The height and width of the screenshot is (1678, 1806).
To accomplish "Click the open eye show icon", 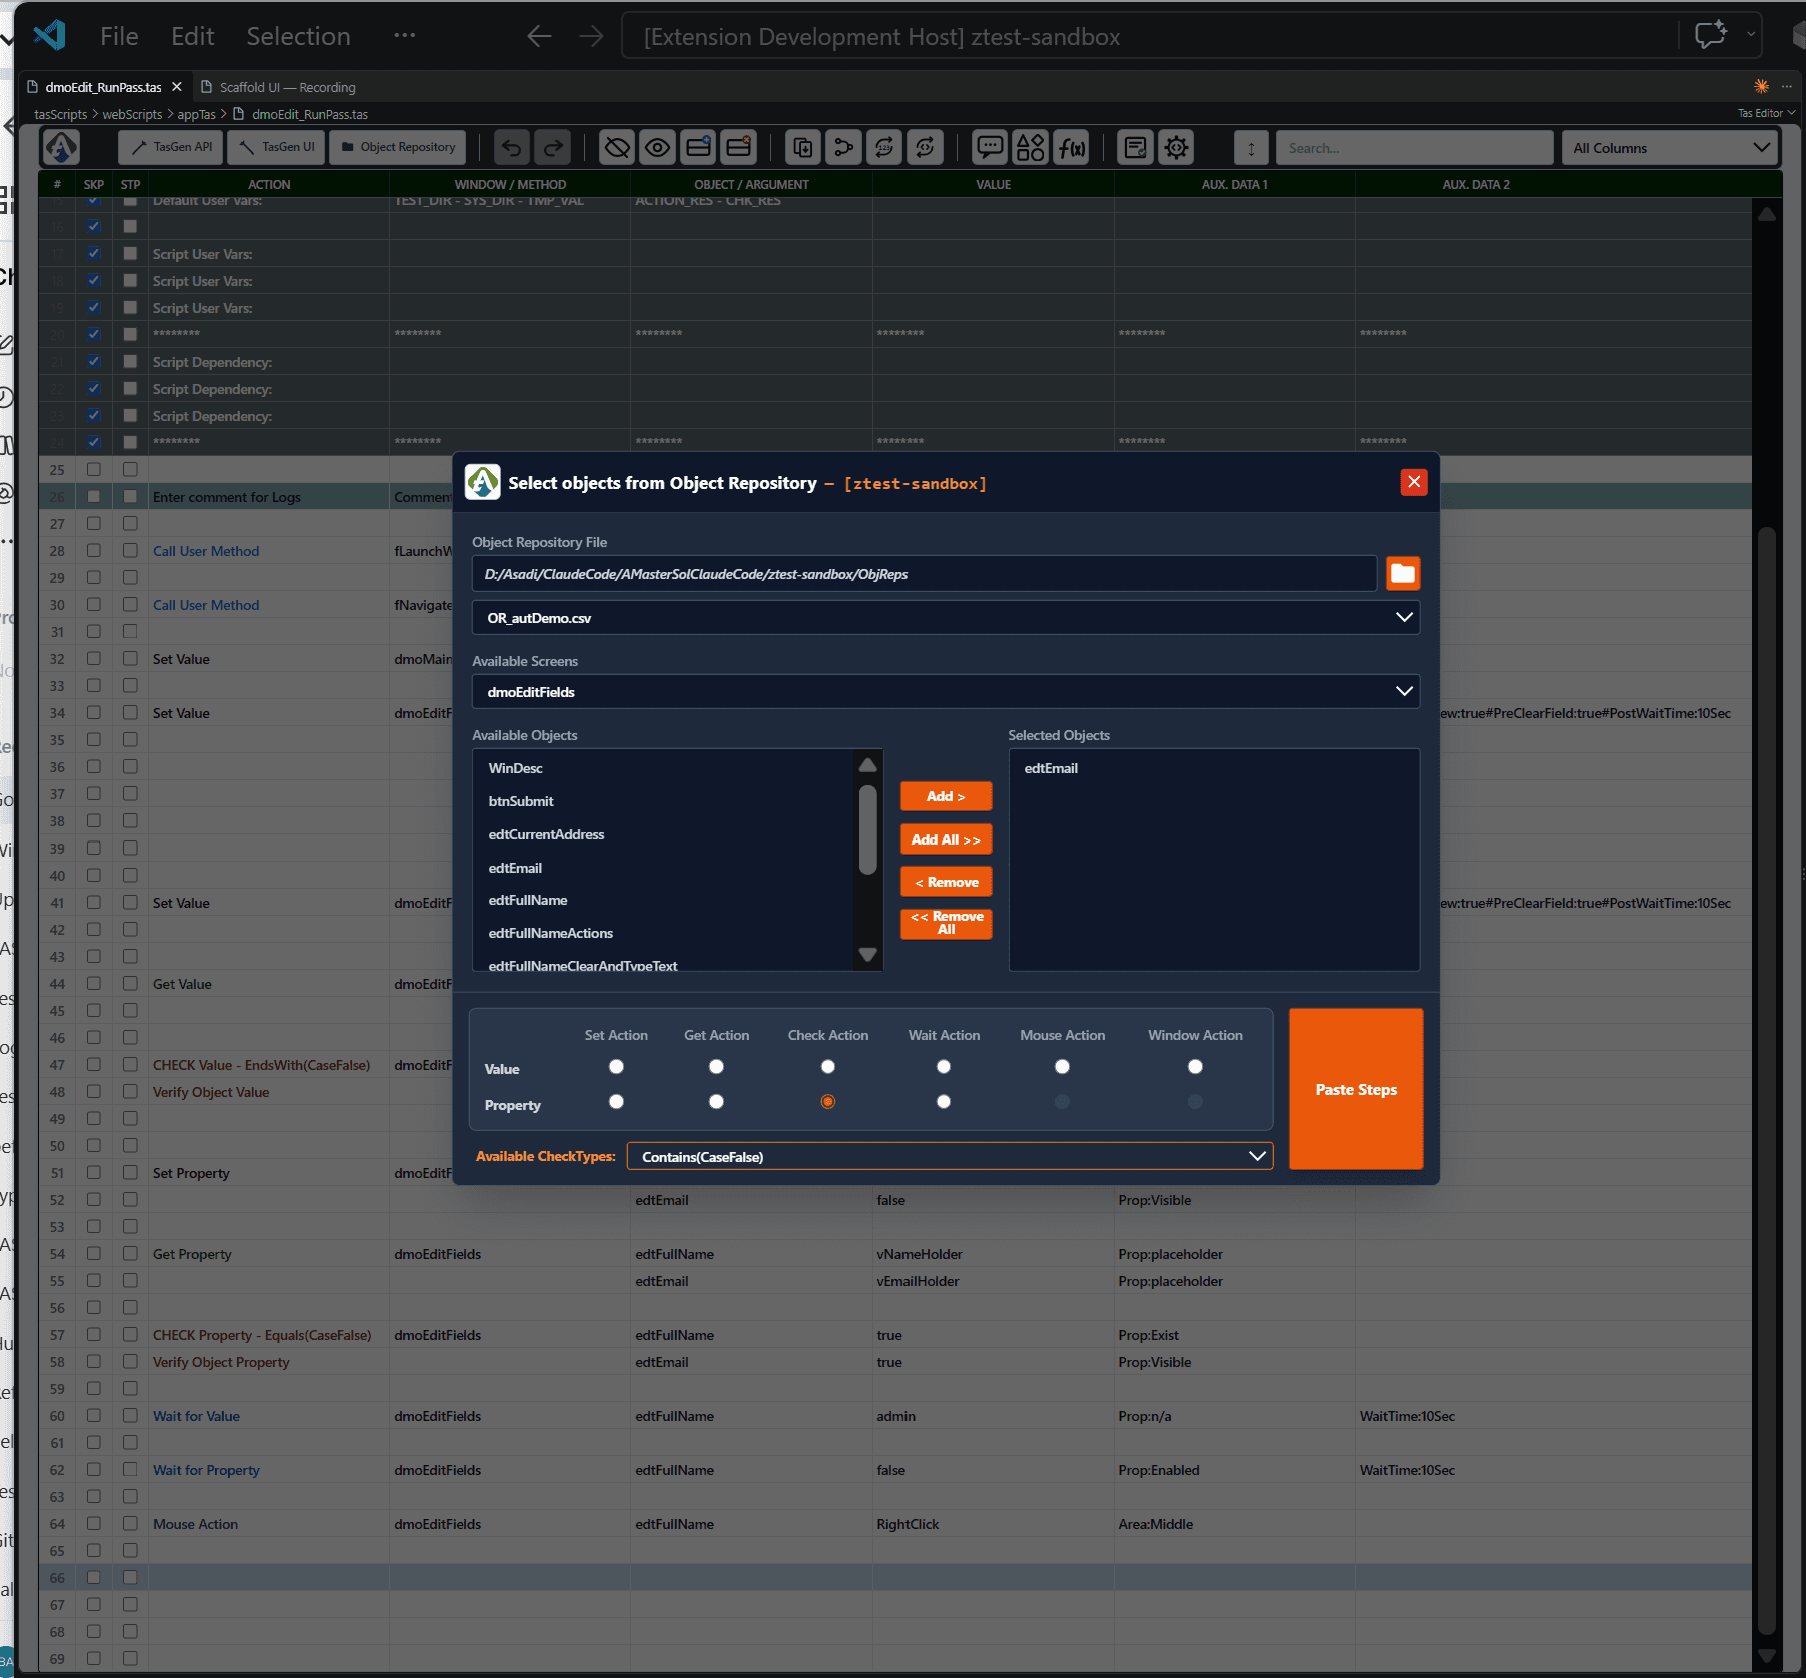I will 658,148.
